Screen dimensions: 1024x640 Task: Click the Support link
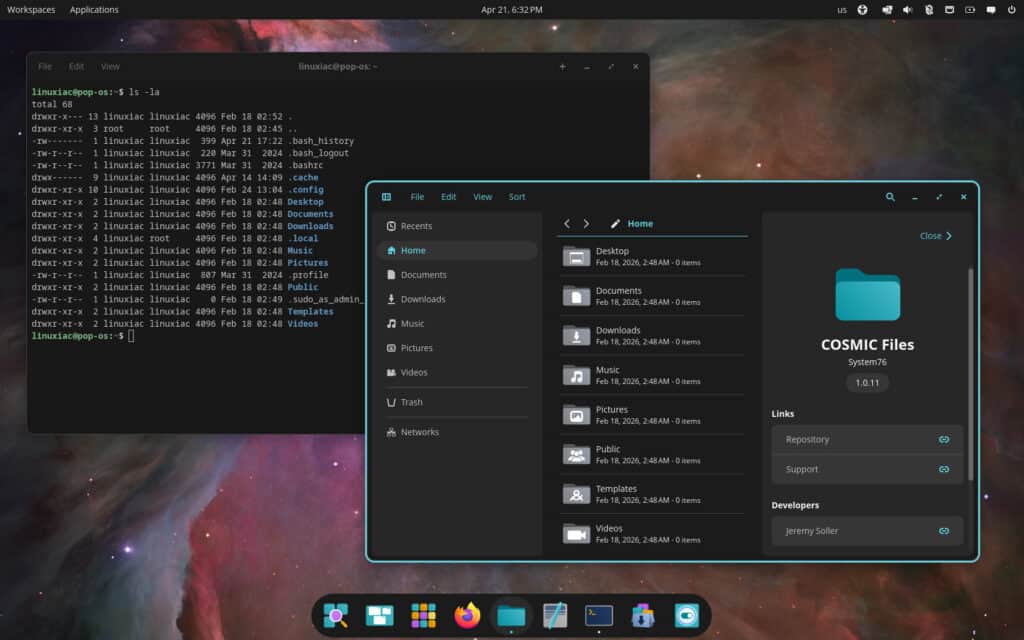(x=867, y=469)
